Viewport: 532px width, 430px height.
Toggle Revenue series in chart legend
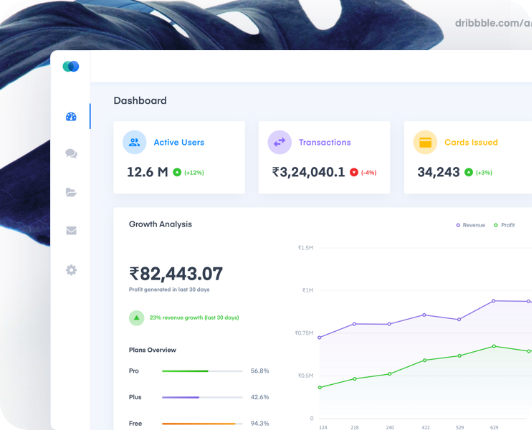point(470,225)
